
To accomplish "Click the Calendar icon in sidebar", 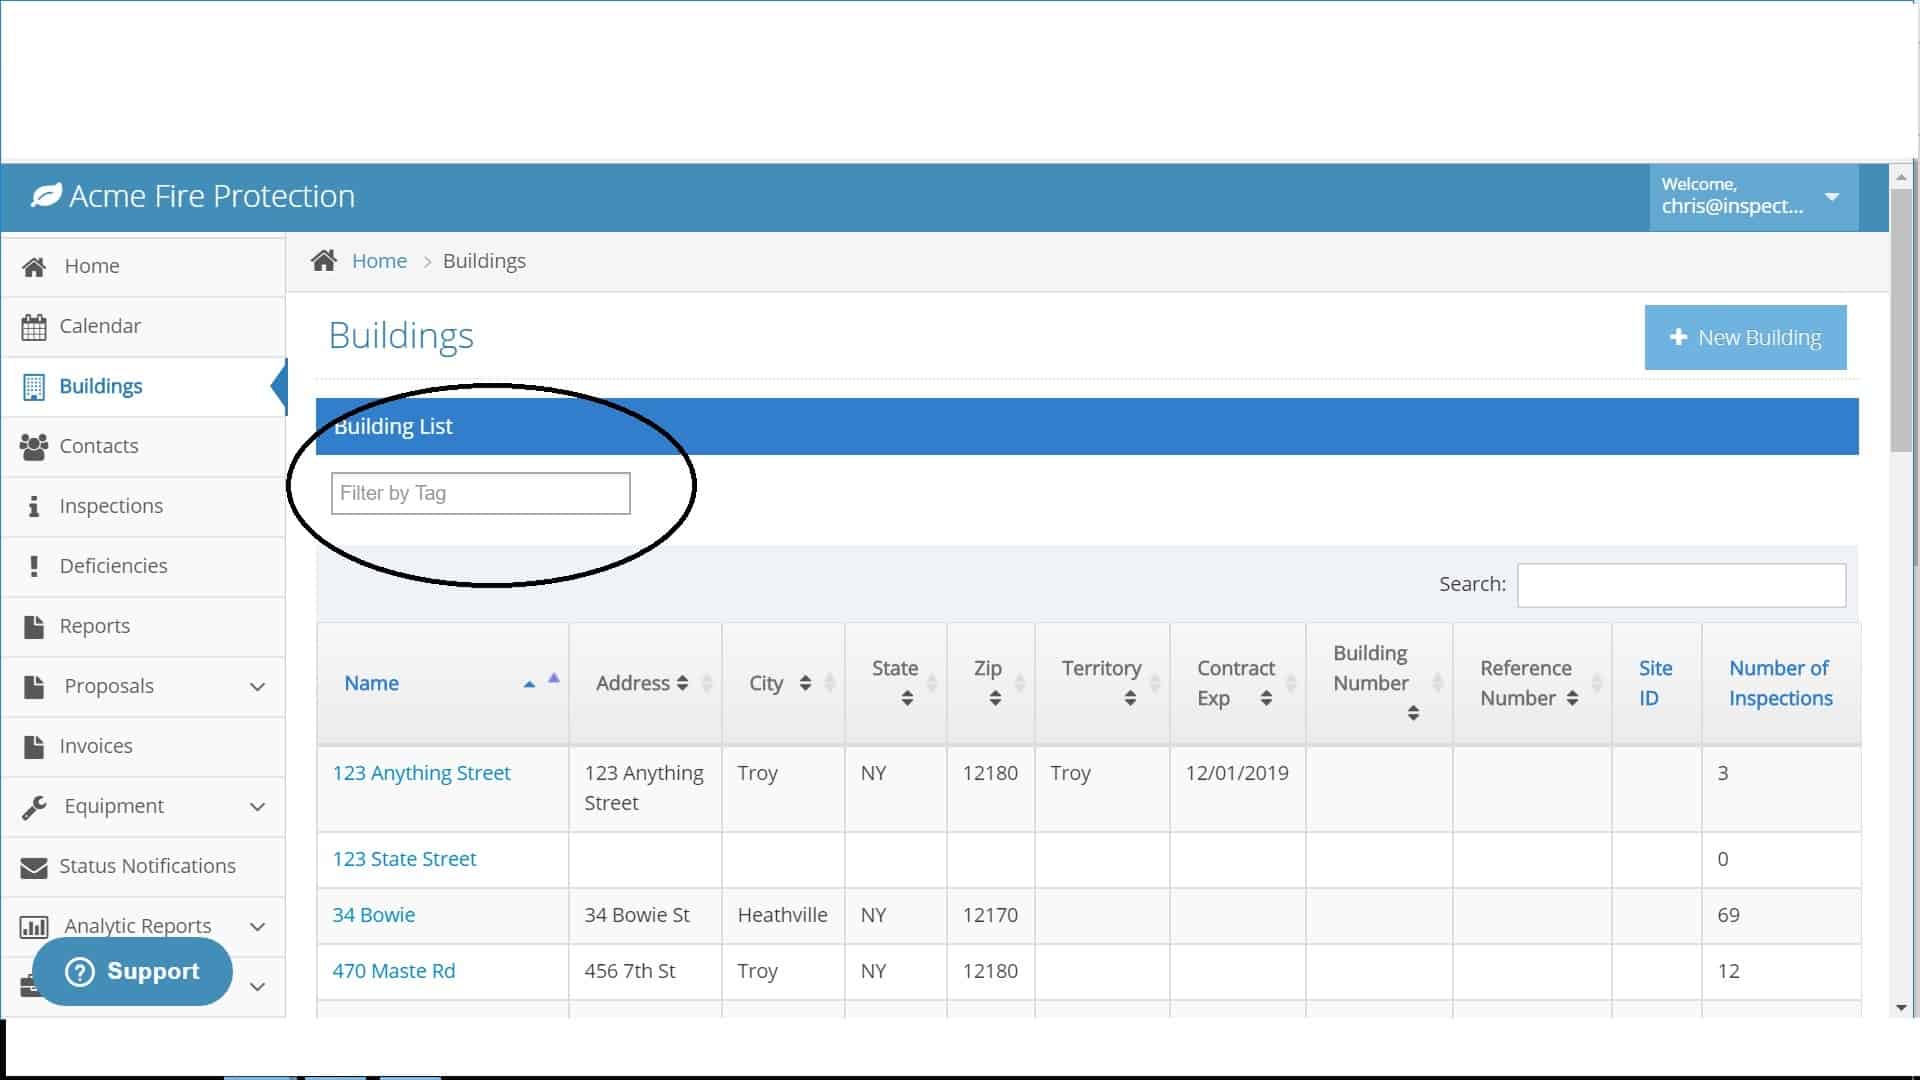I will pos(33,327).
